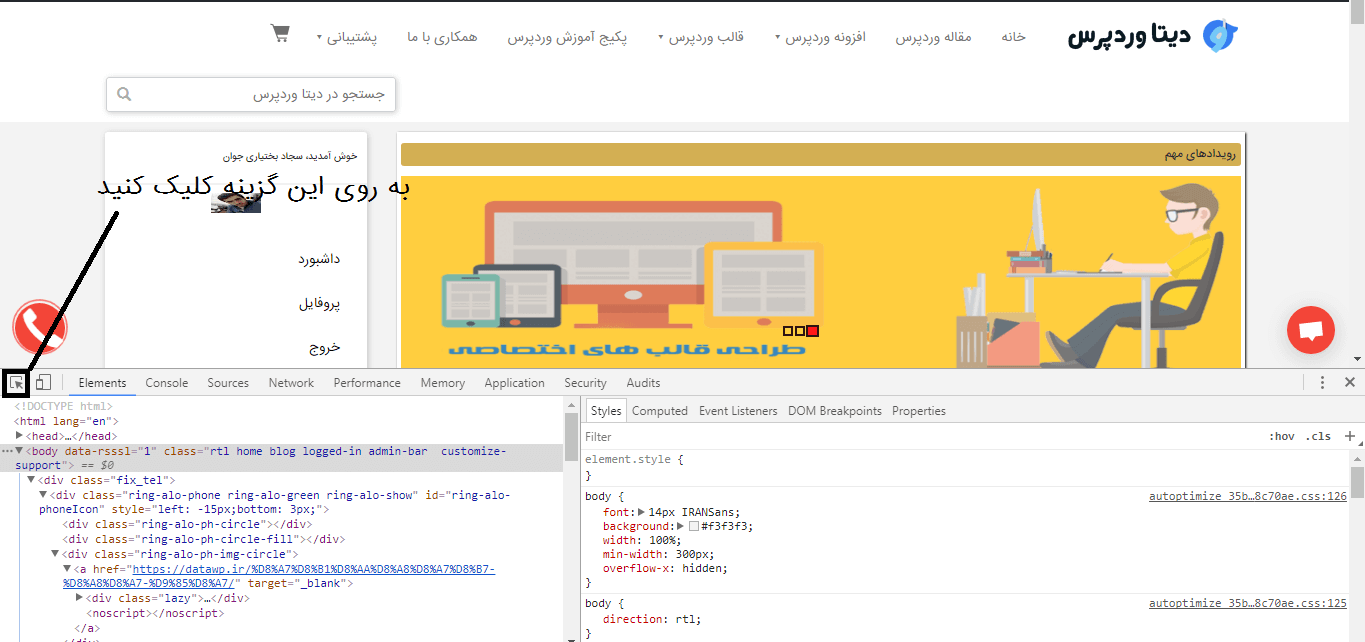Viewport: 1365px width, 642px height.
Task: Open the red chat bubble widget
Action: click(x=1311, y=329)
